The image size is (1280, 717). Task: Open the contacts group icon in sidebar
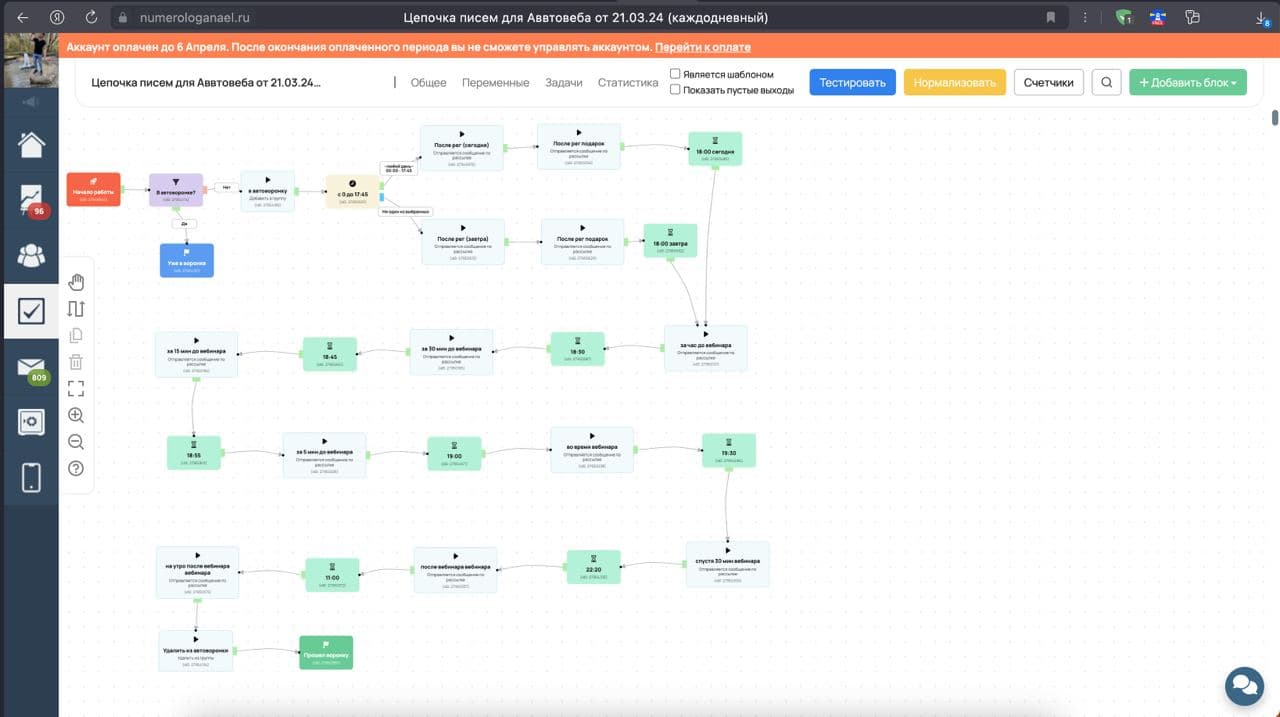tap(31, 255)
